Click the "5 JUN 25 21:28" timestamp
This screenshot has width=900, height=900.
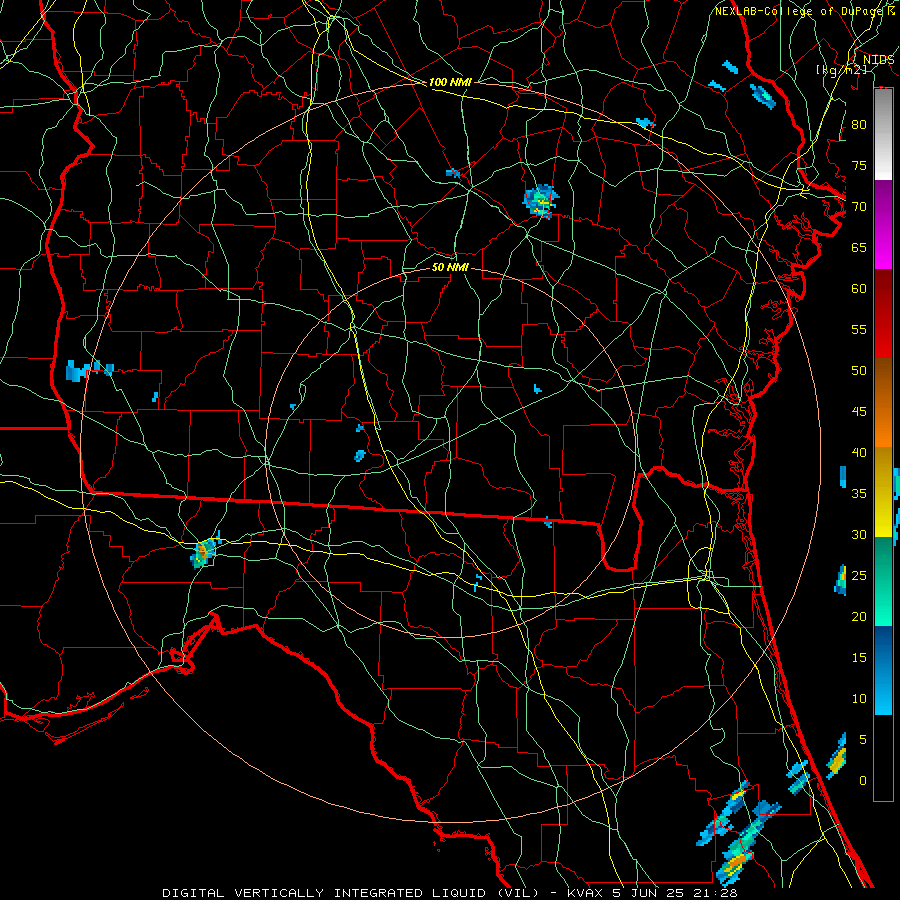point(675,893)
